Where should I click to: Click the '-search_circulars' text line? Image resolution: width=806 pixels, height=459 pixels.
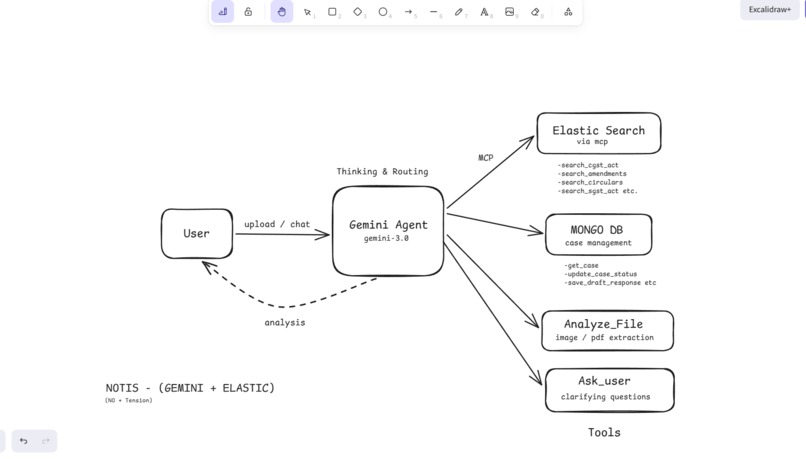click(590, 182)
